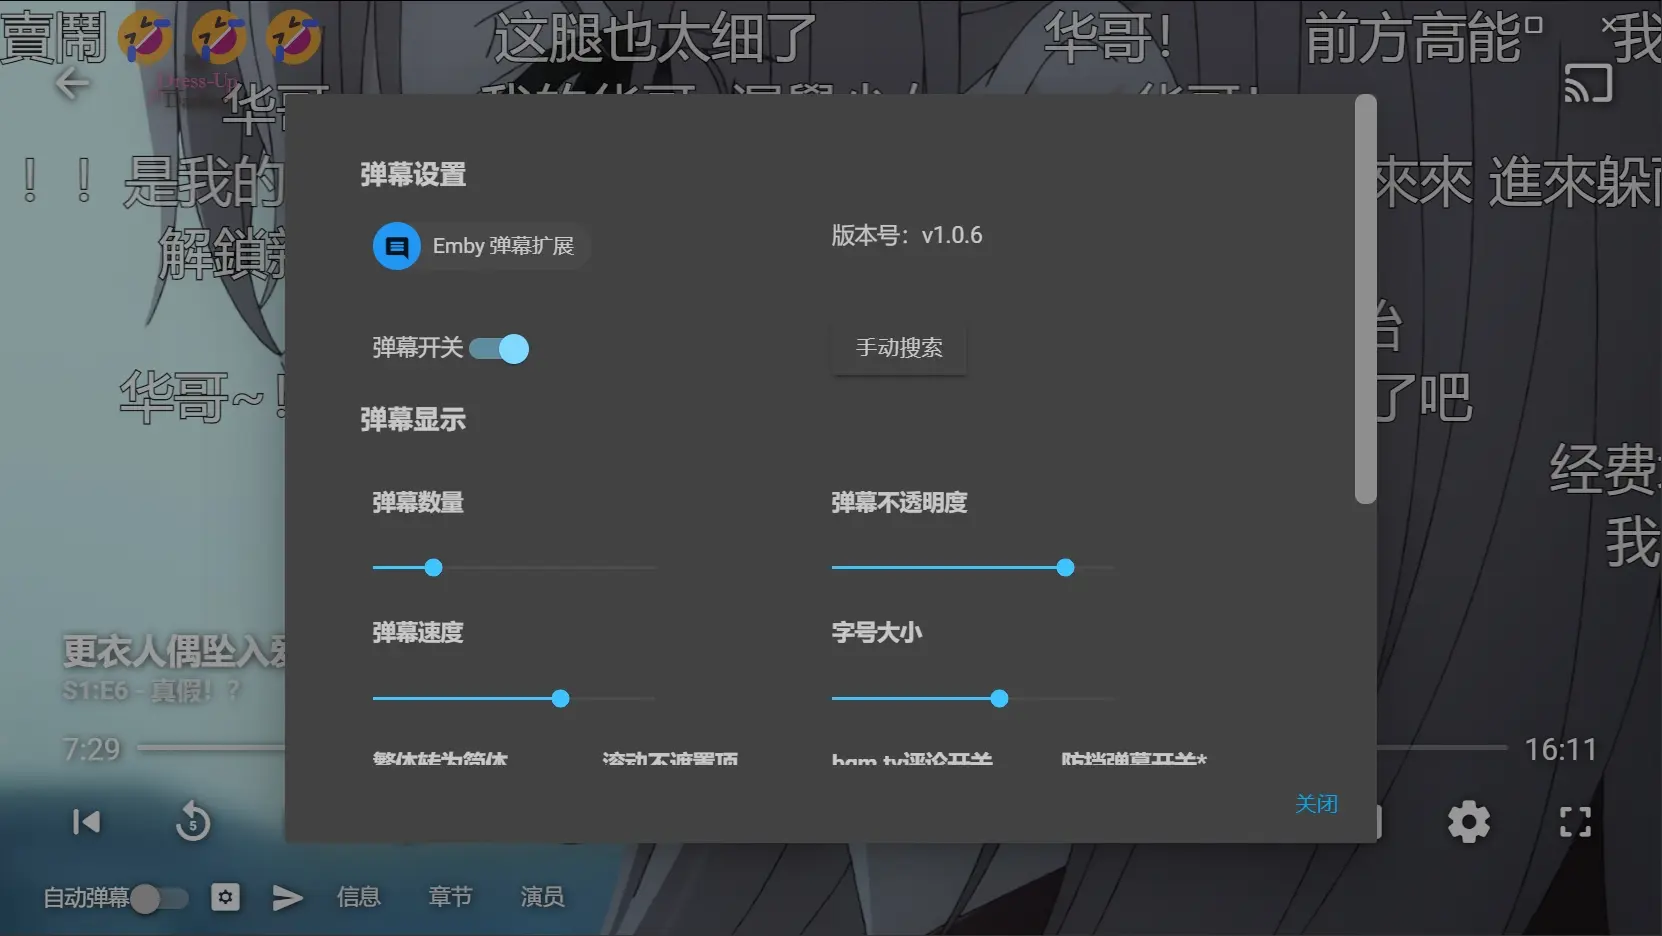Click the blue Emby 弹幕扩展 chat icon
Screen dimensions: 1662x936
click(x=397, y=246)
